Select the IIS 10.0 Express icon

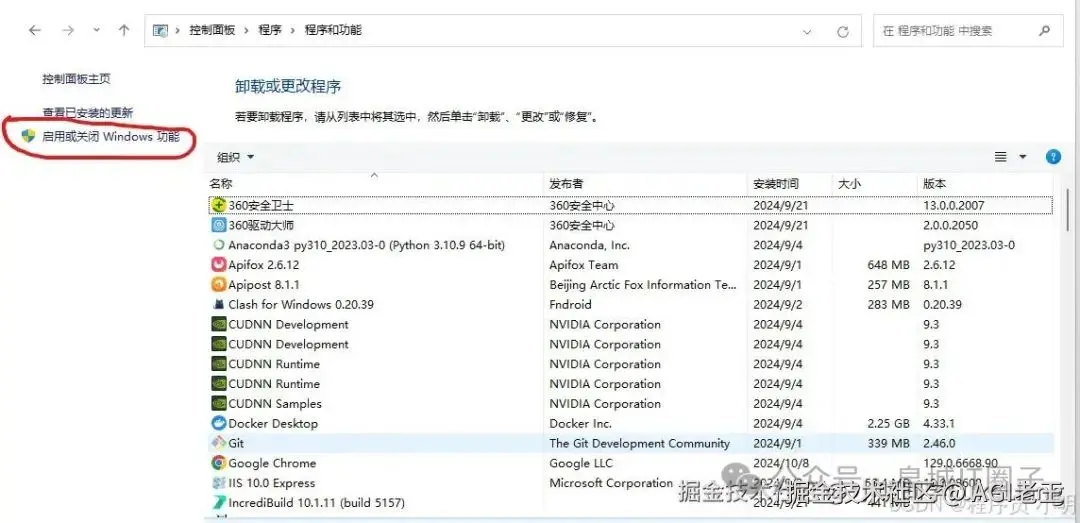point(218,483)
